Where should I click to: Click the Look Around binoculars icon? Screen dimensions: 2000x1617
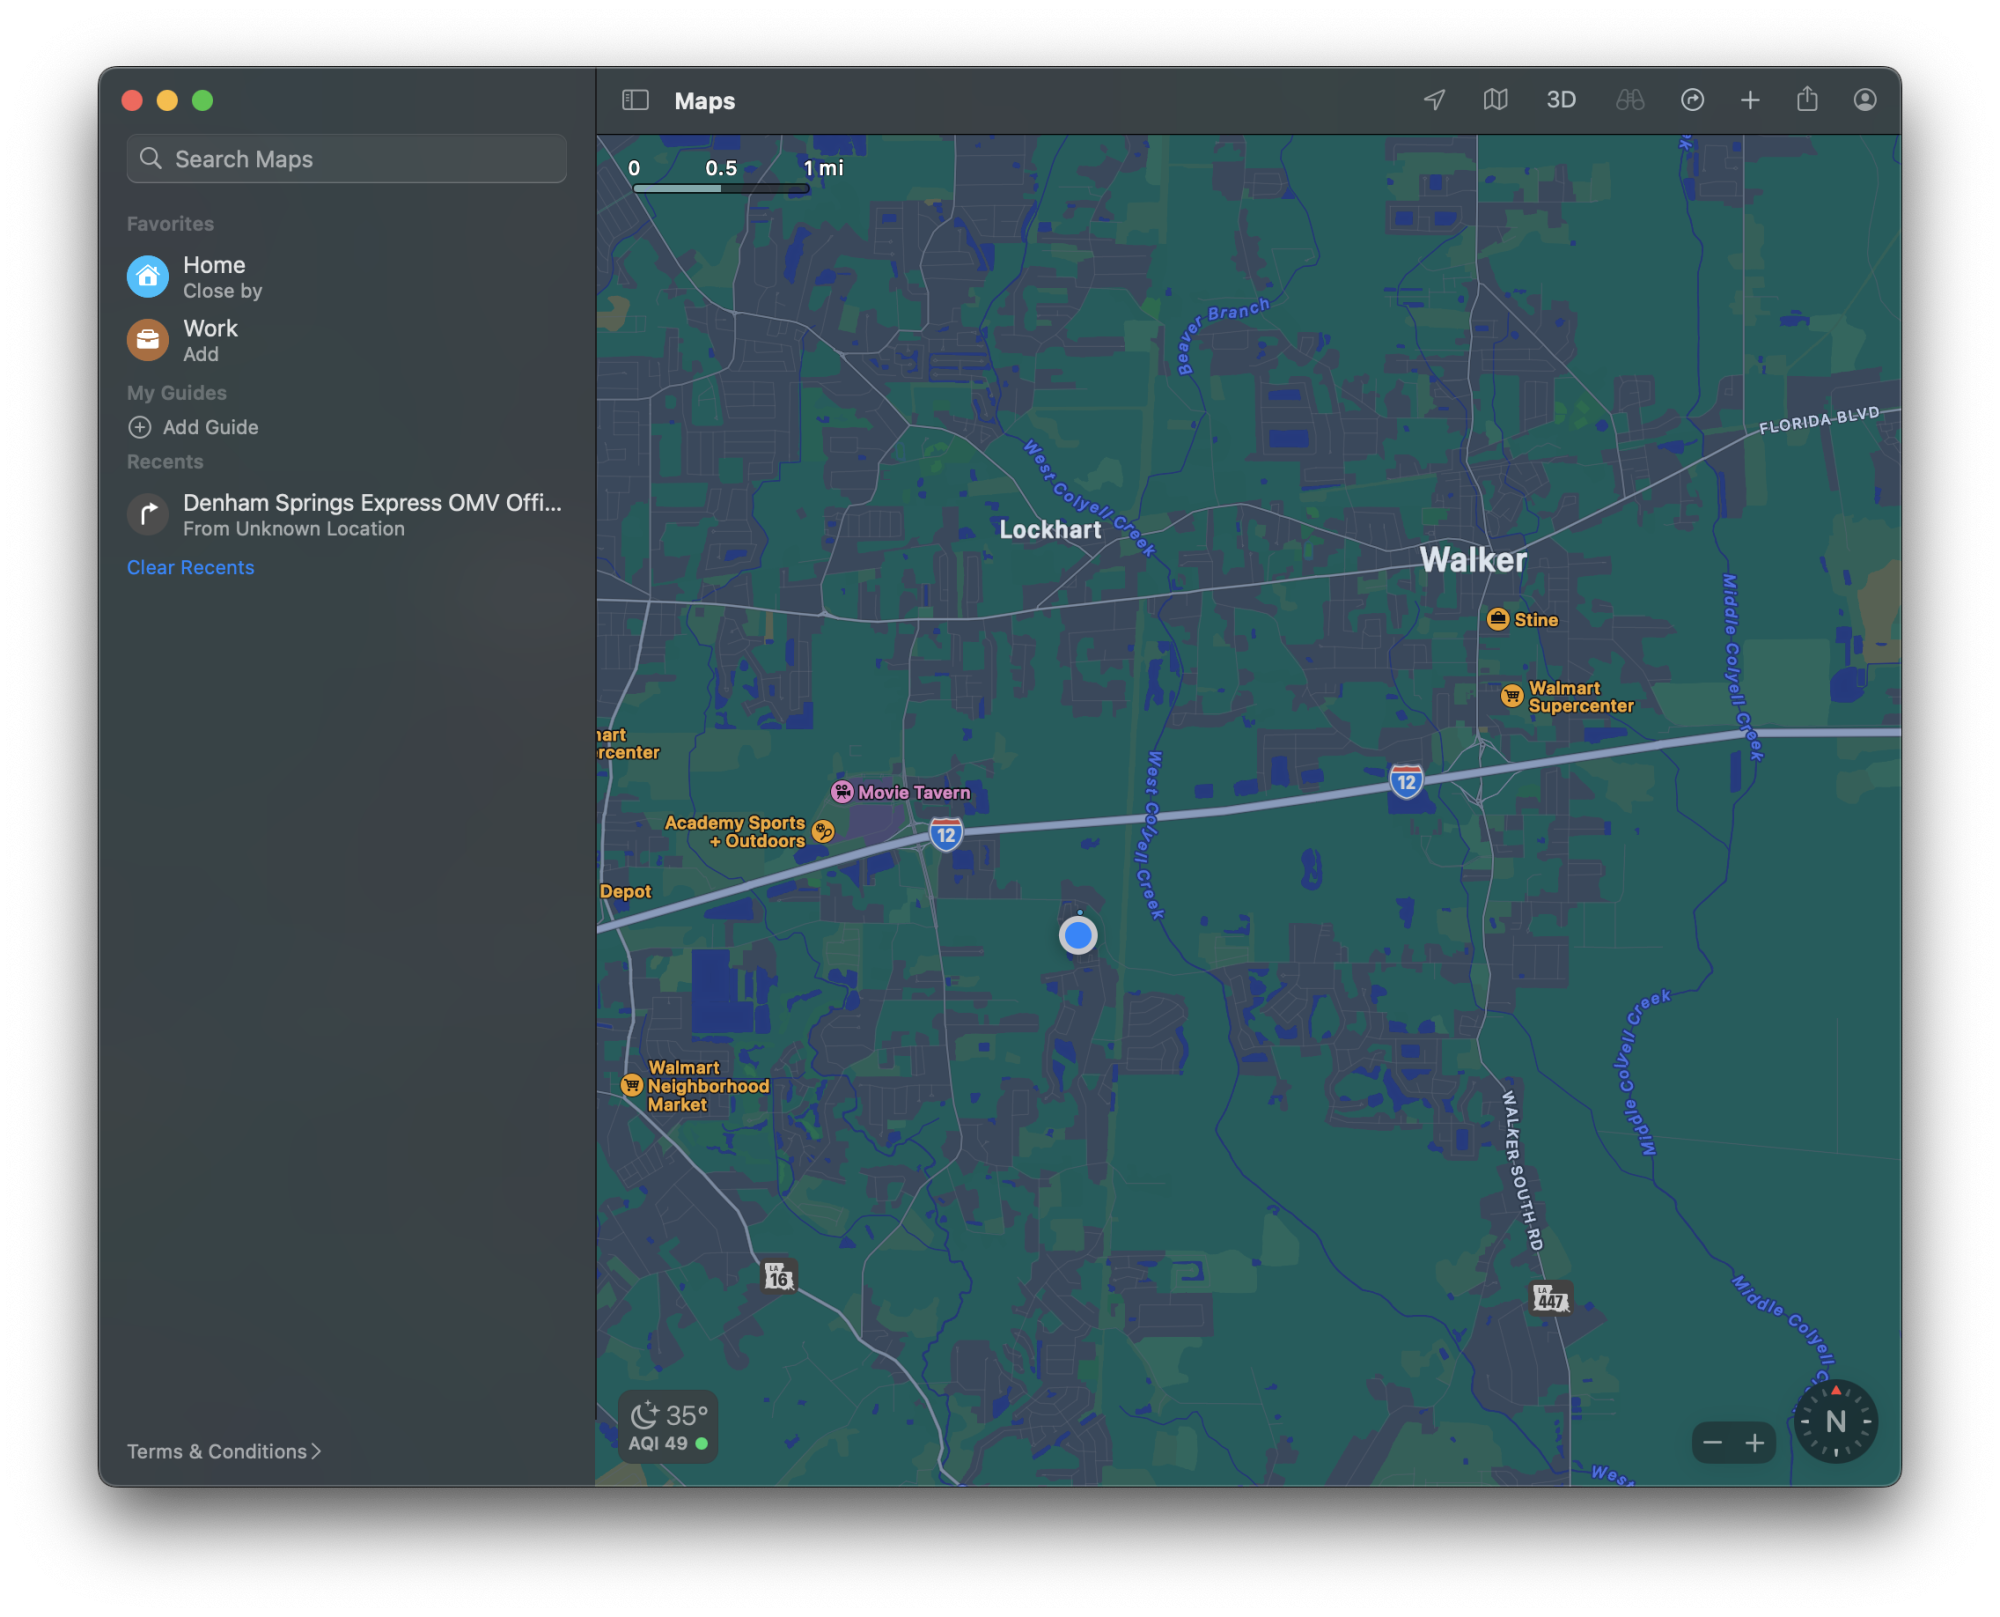[1629, 100]
